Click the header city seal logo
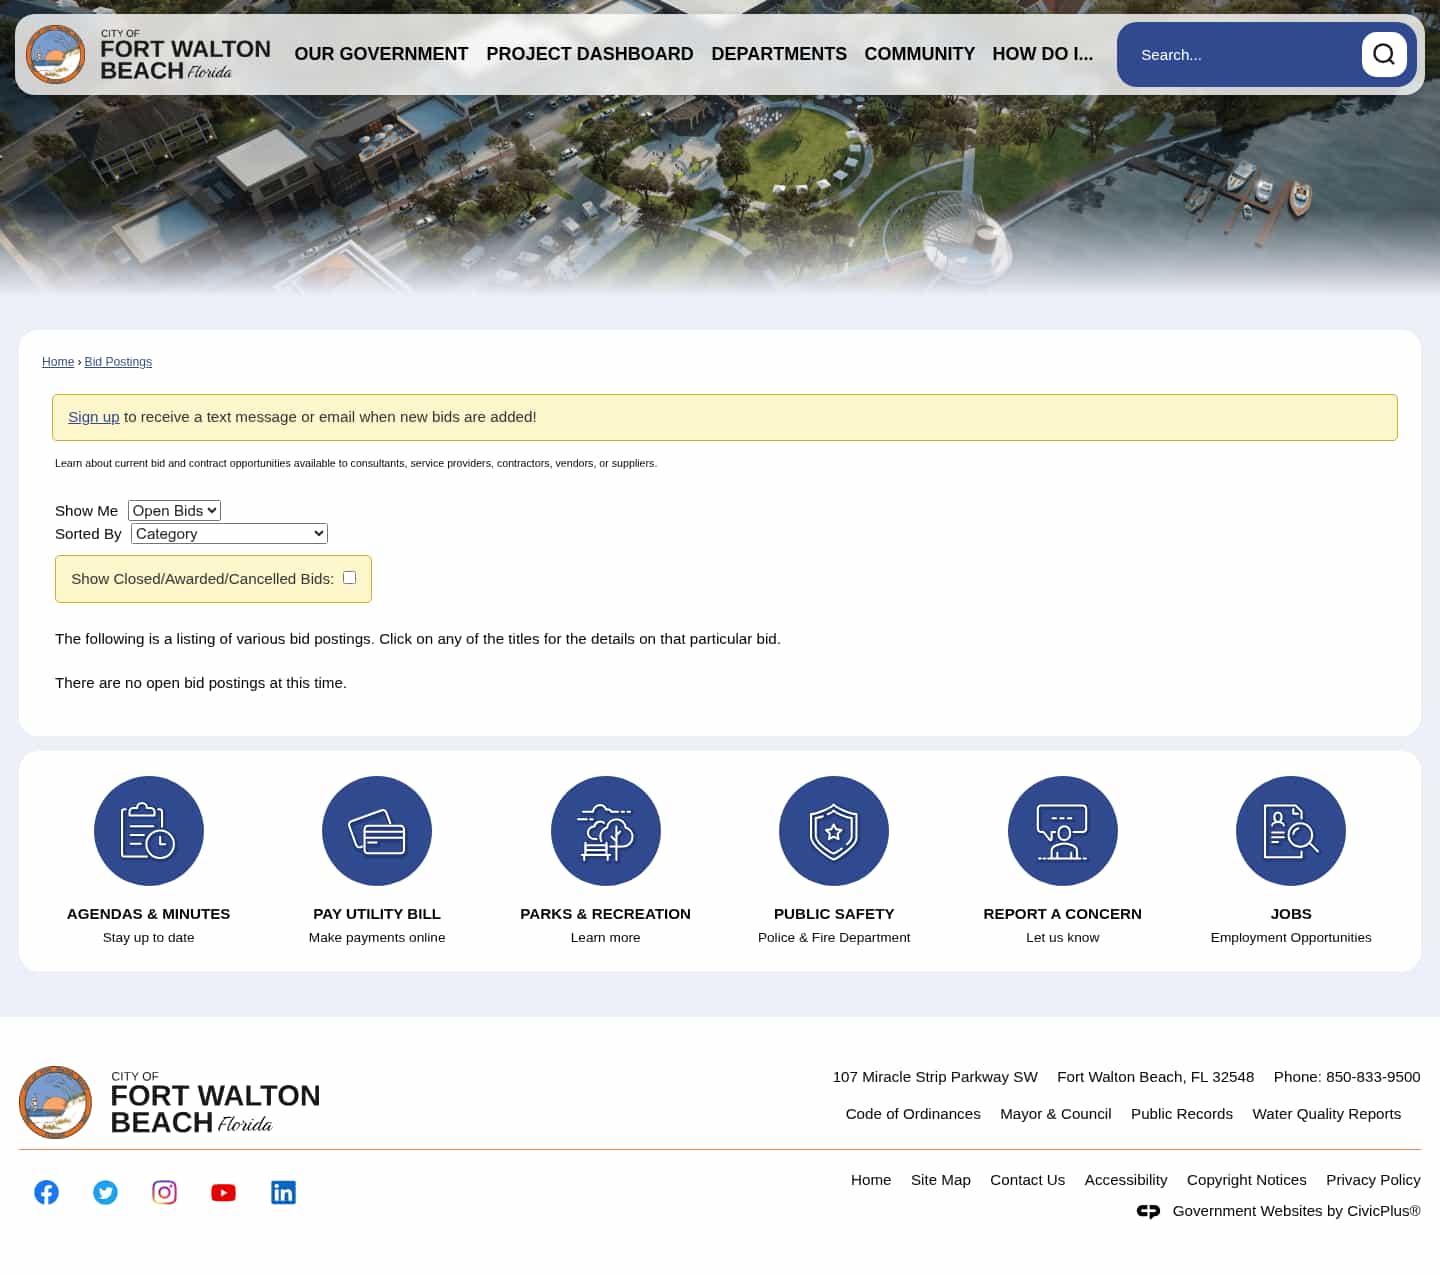Viewport: 1440px width, 1275px height. [x=55, y=54]
